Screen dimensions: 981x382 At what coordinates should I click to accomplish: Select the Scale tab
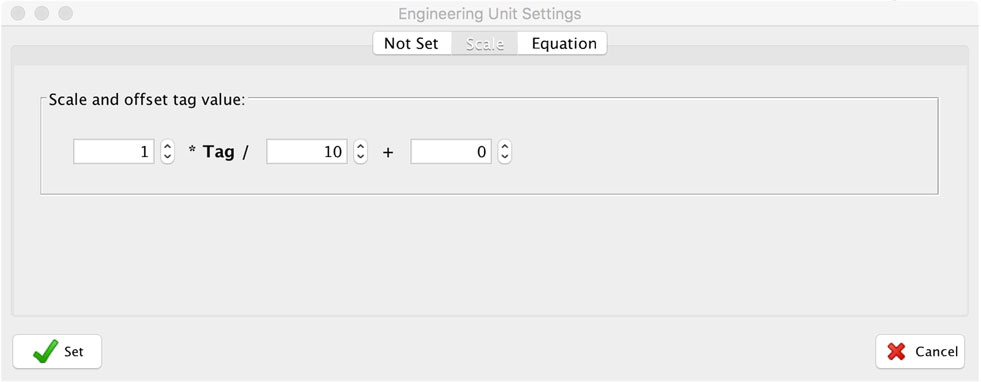(485, 44)
